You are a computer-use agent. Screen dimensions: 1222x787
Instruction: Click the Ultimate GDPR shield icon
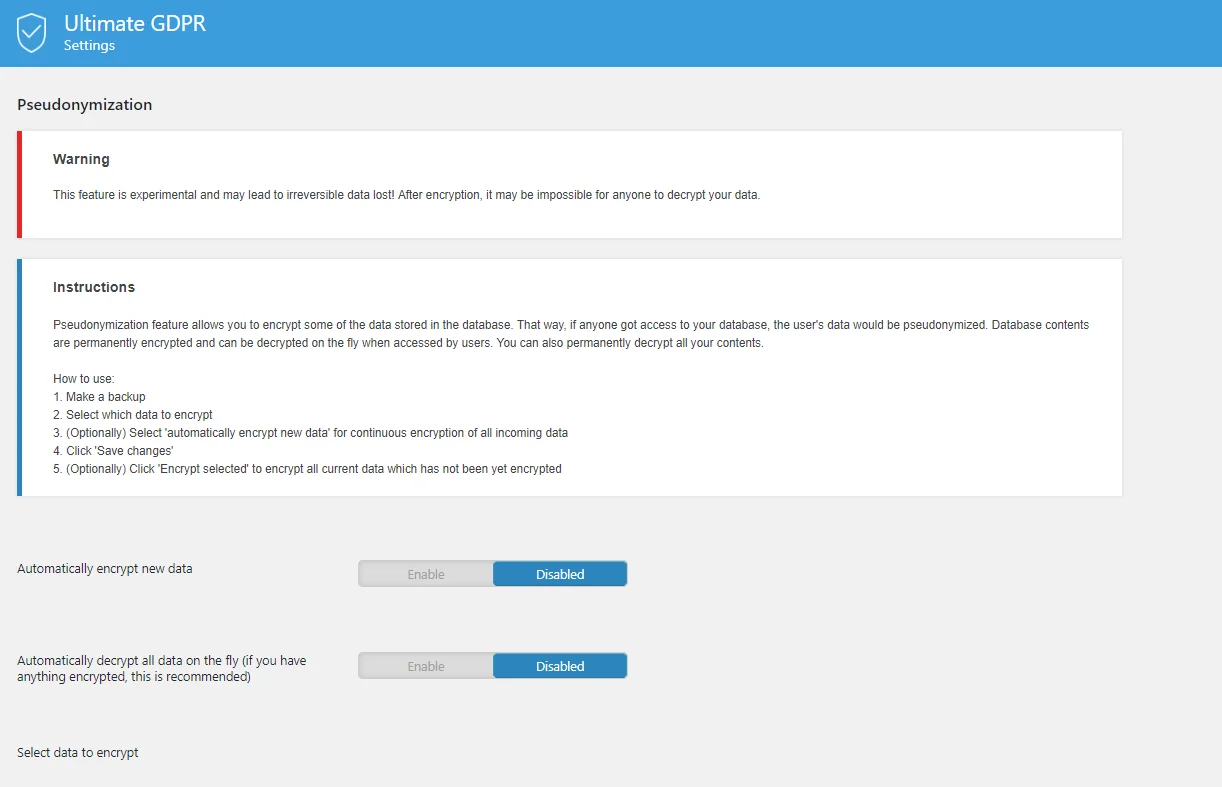pos(31,32)
